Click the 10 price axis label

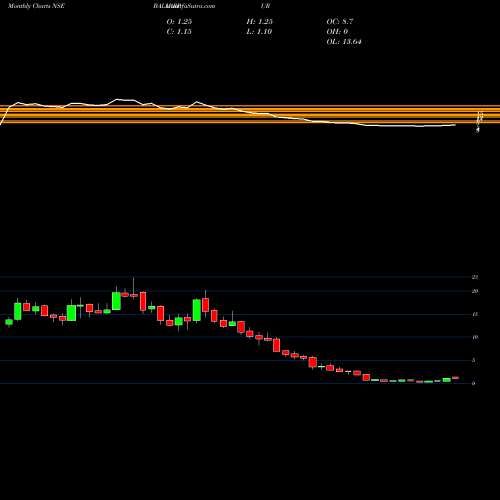(x=475, y=337)
